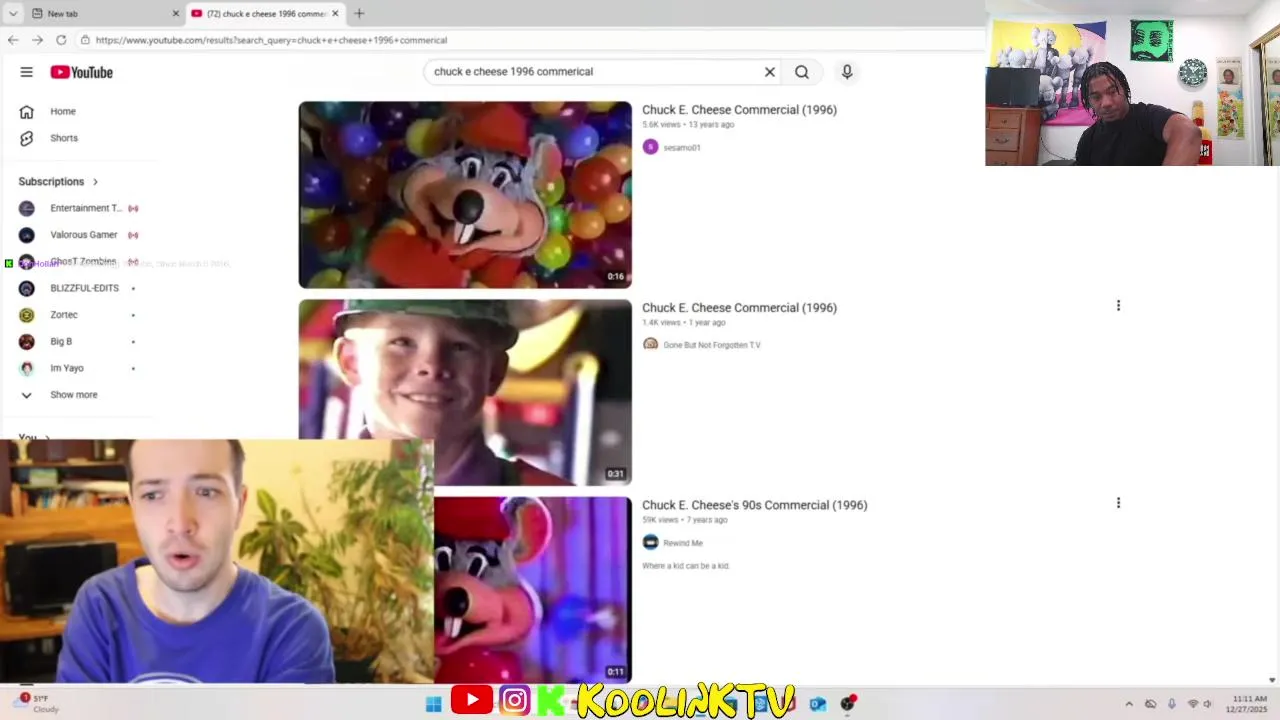The image size is (1280, 720).
Task: Reload the current page
Action: (61, 40)
